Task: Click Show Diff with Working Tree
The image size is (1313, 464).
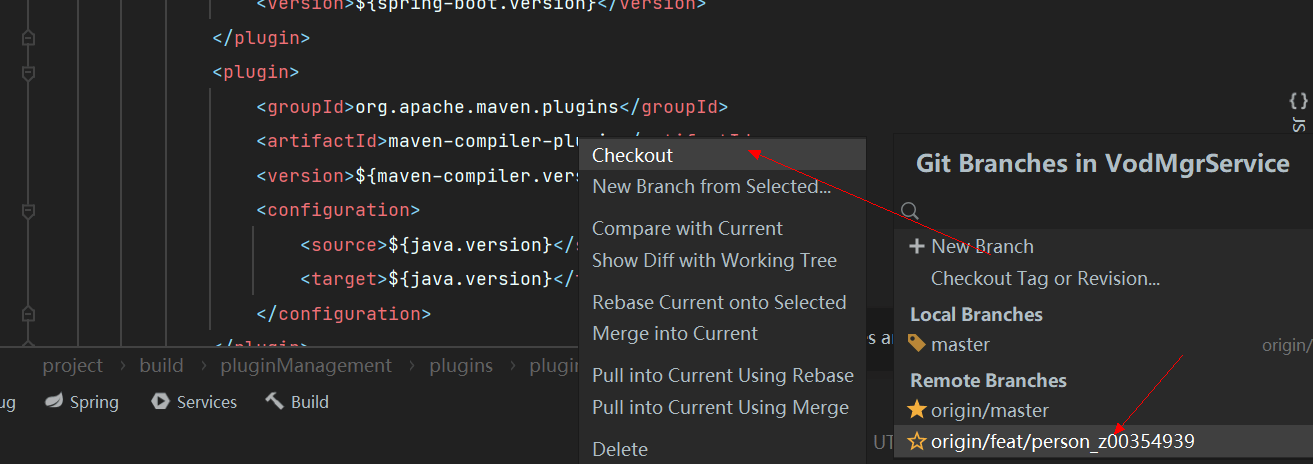Action: [714, 260]
